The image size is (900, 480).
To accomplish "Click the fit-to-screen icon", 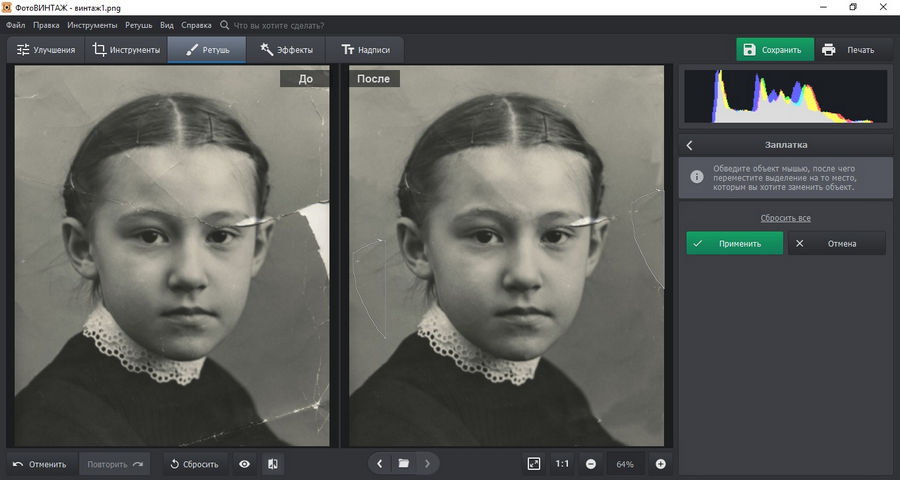I will pyautogui.click(x=534, y=464).
